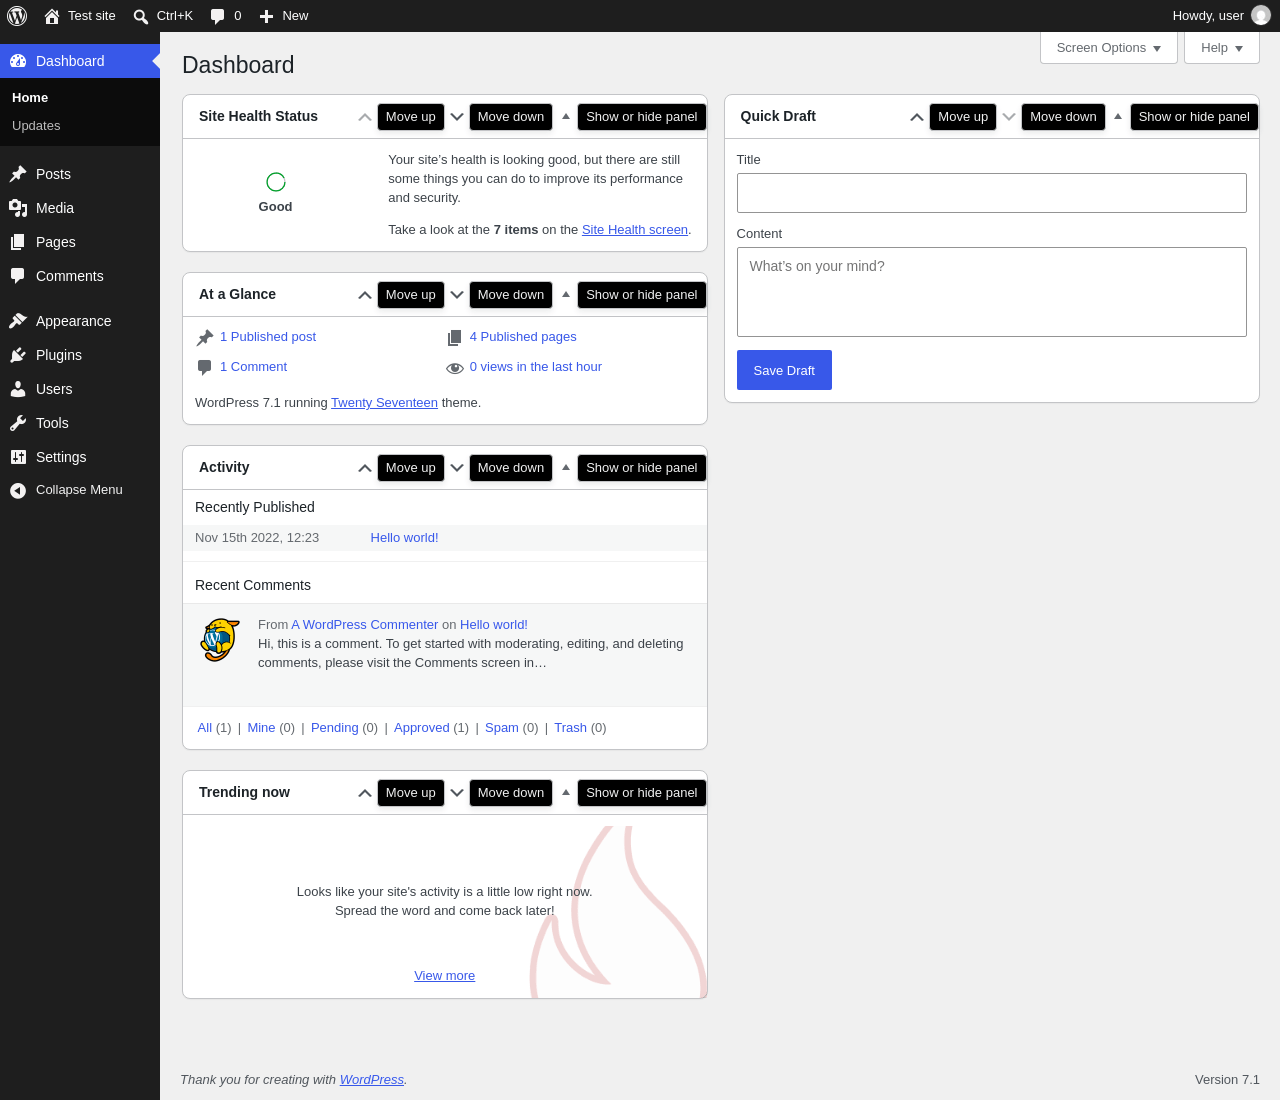Filter comments by Pending

(x=335, y=728)
